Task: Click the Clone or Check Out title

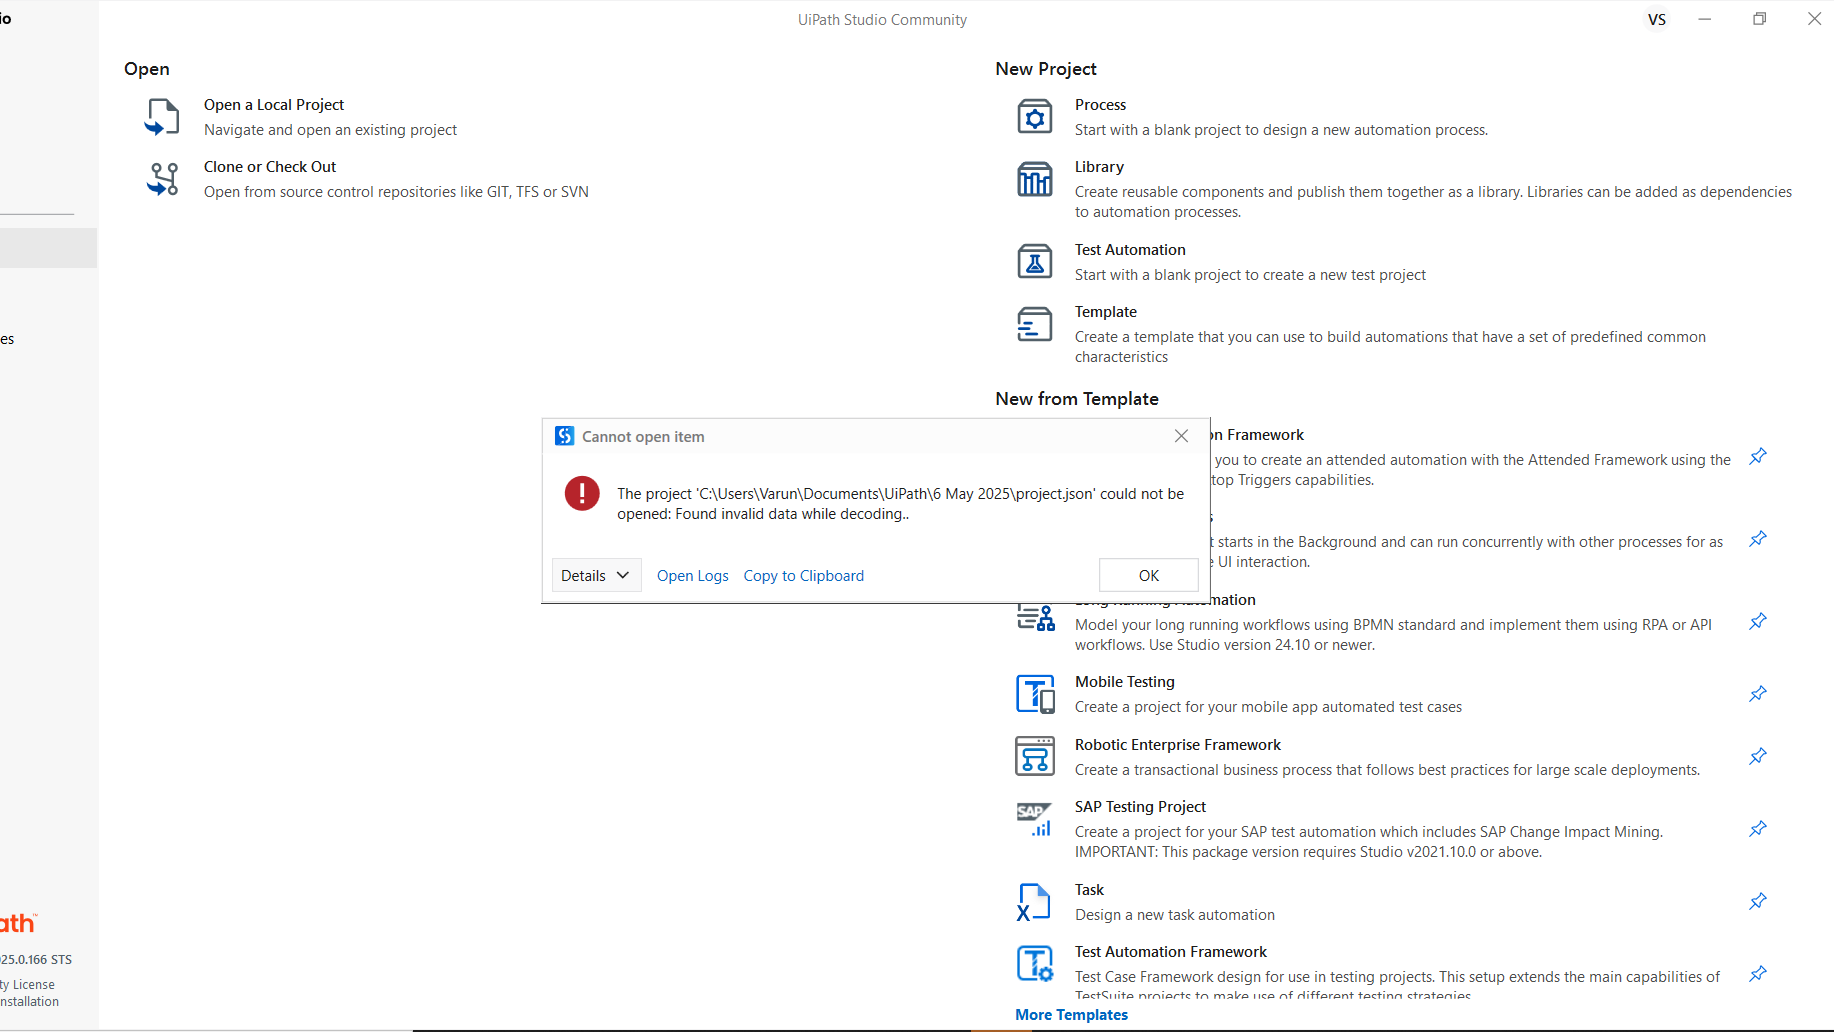Action: pyautogui.click(x=270, y=167)
